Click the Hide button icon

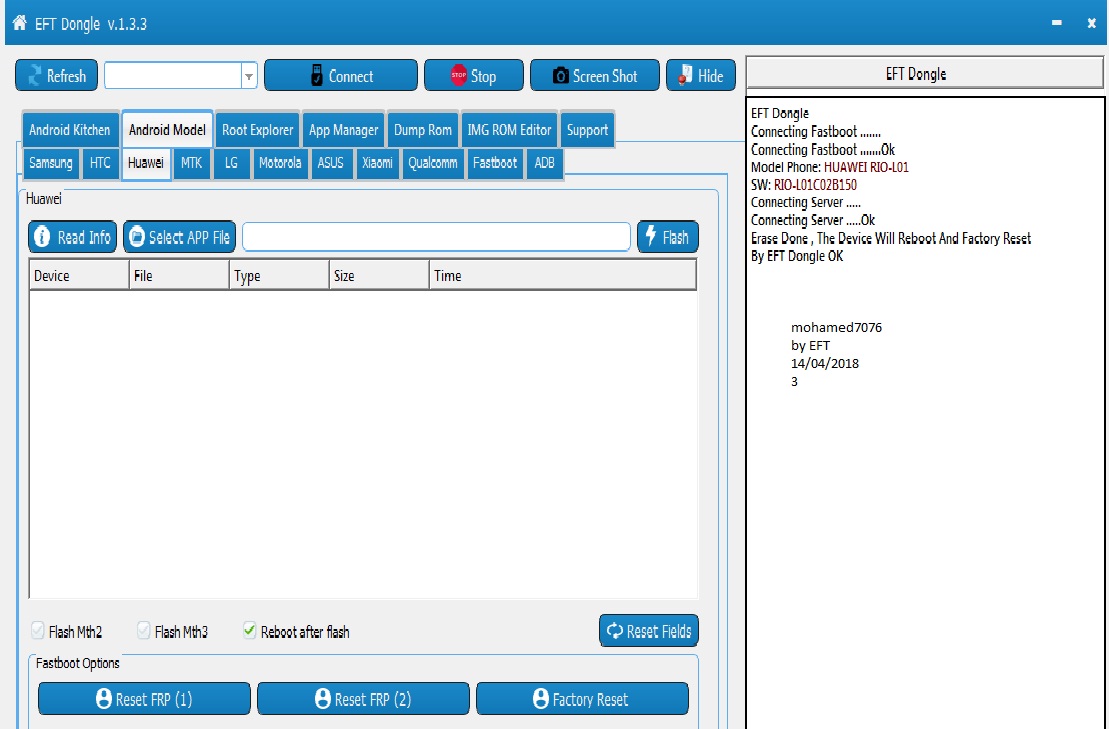click(685, 75)
